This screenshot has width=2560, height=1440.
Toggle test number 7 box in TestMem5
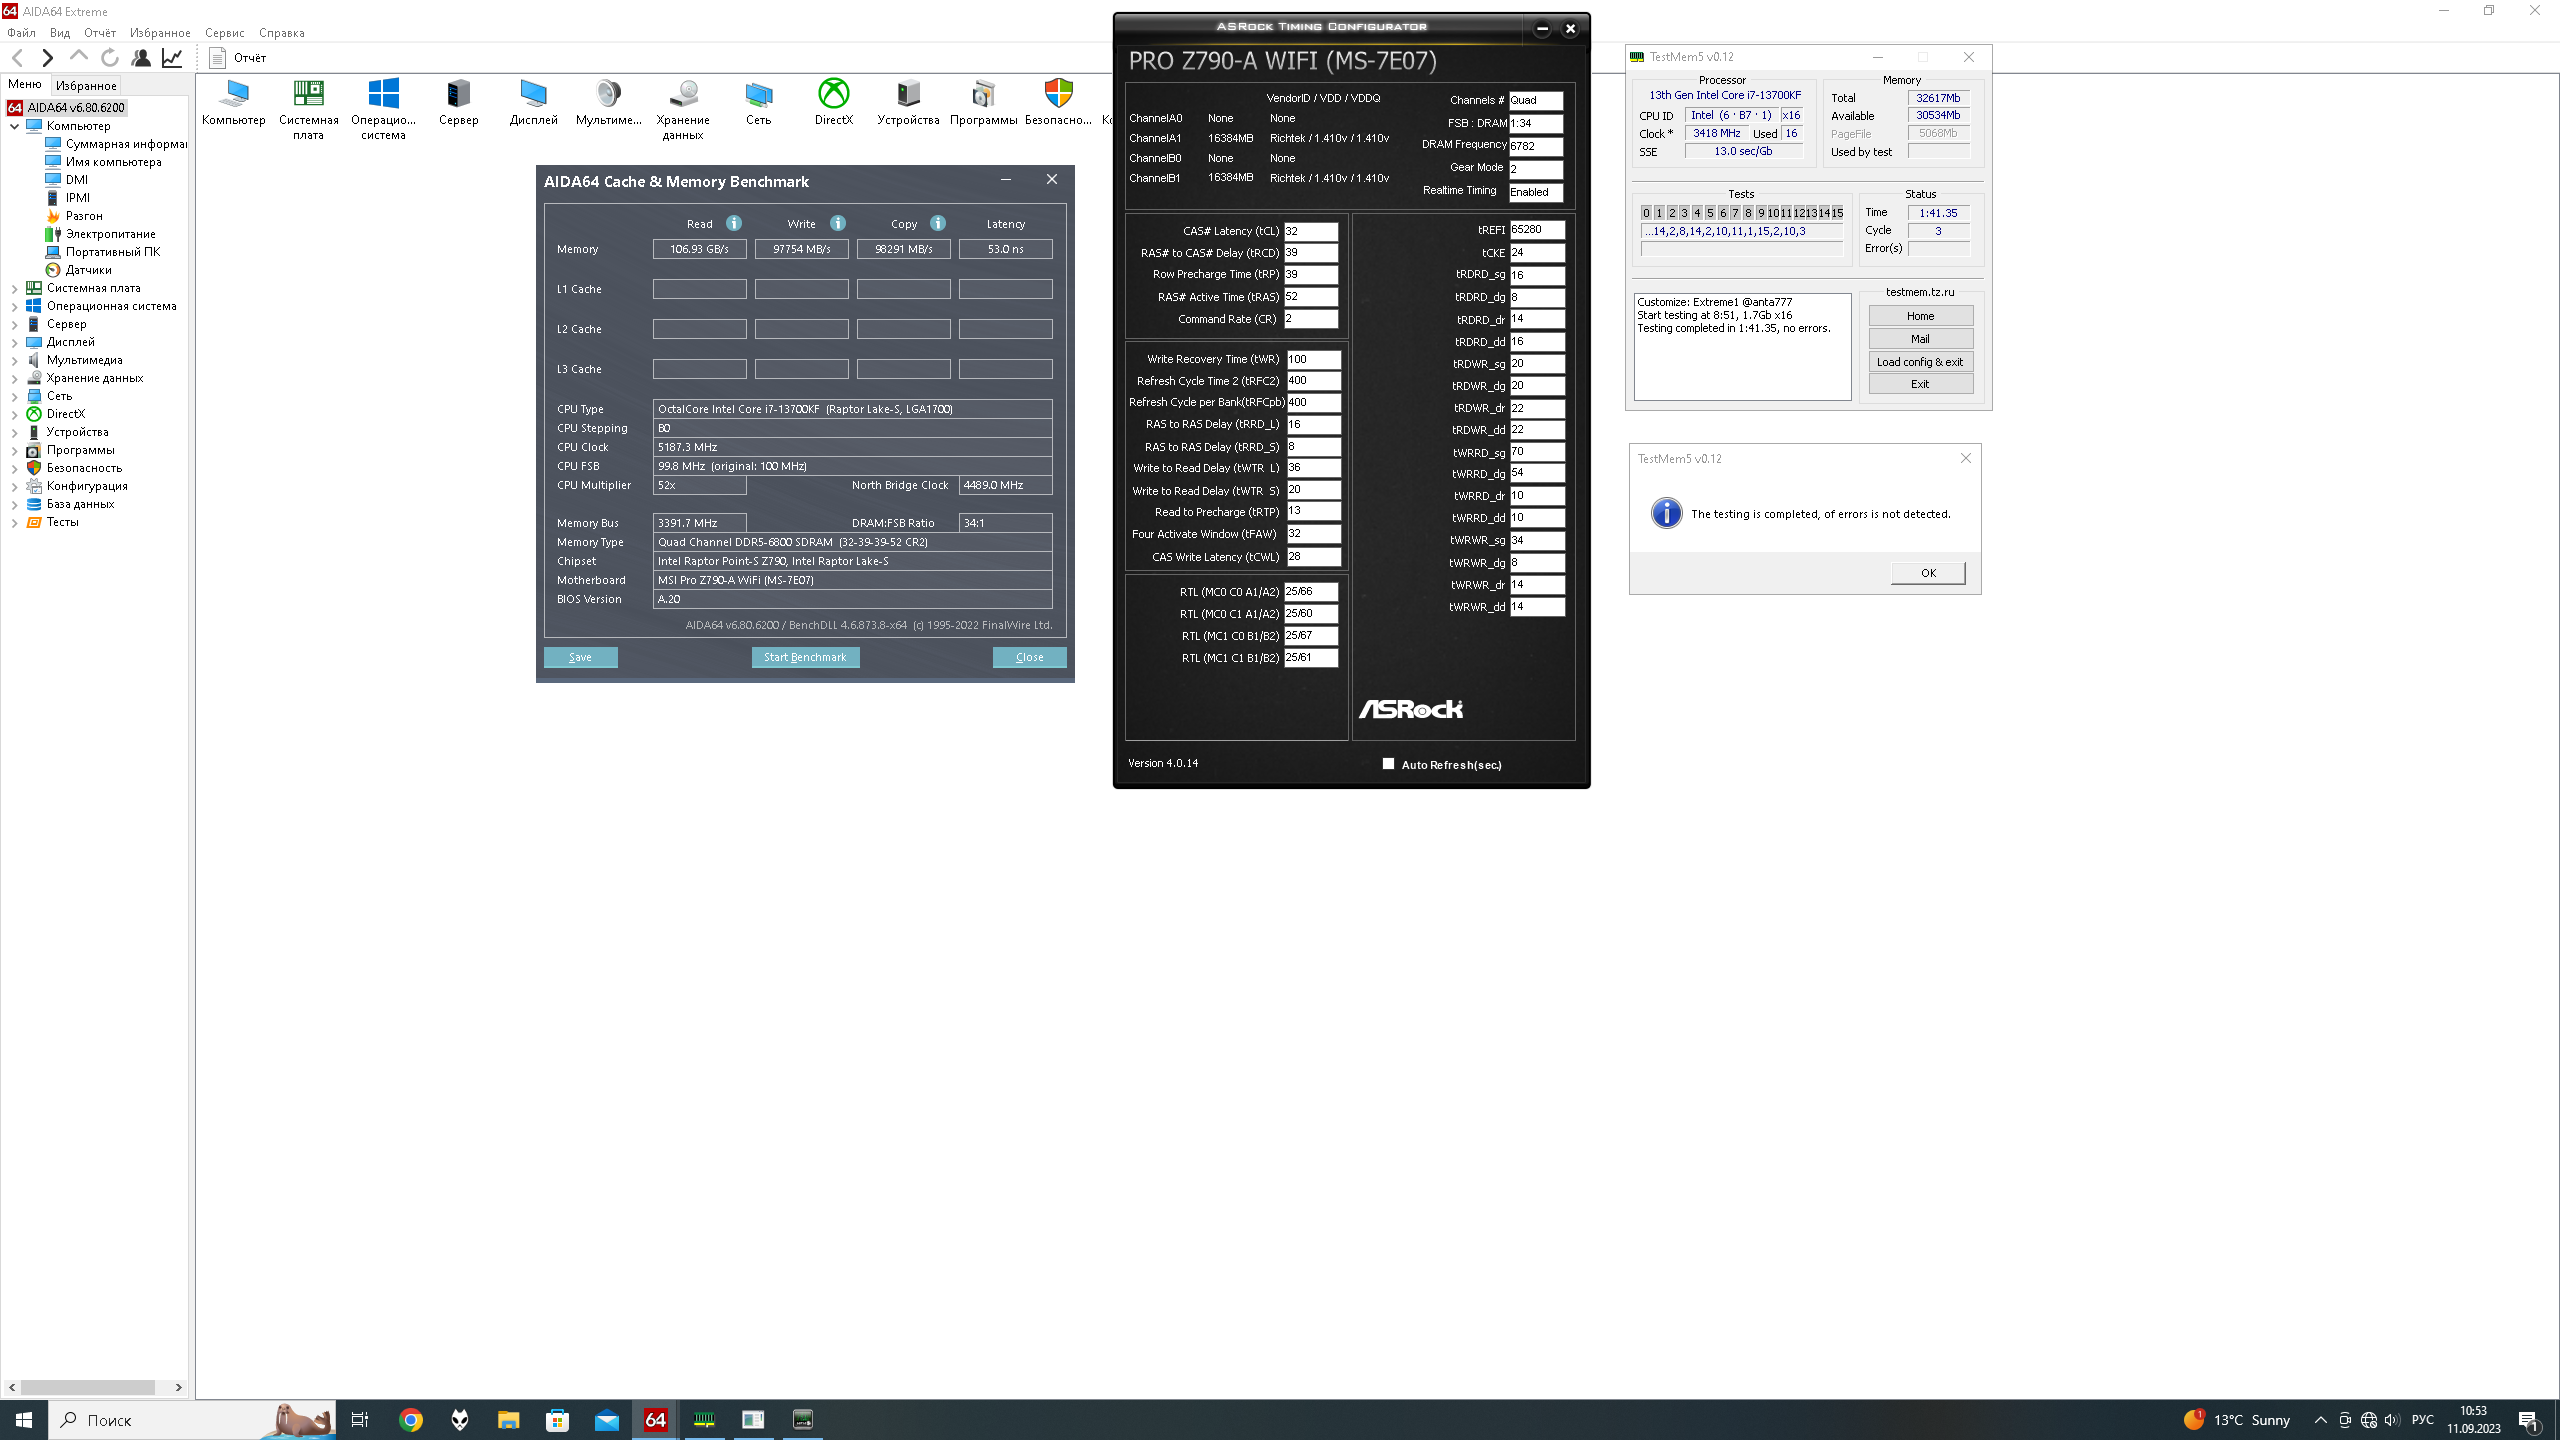click(1735, 213)
